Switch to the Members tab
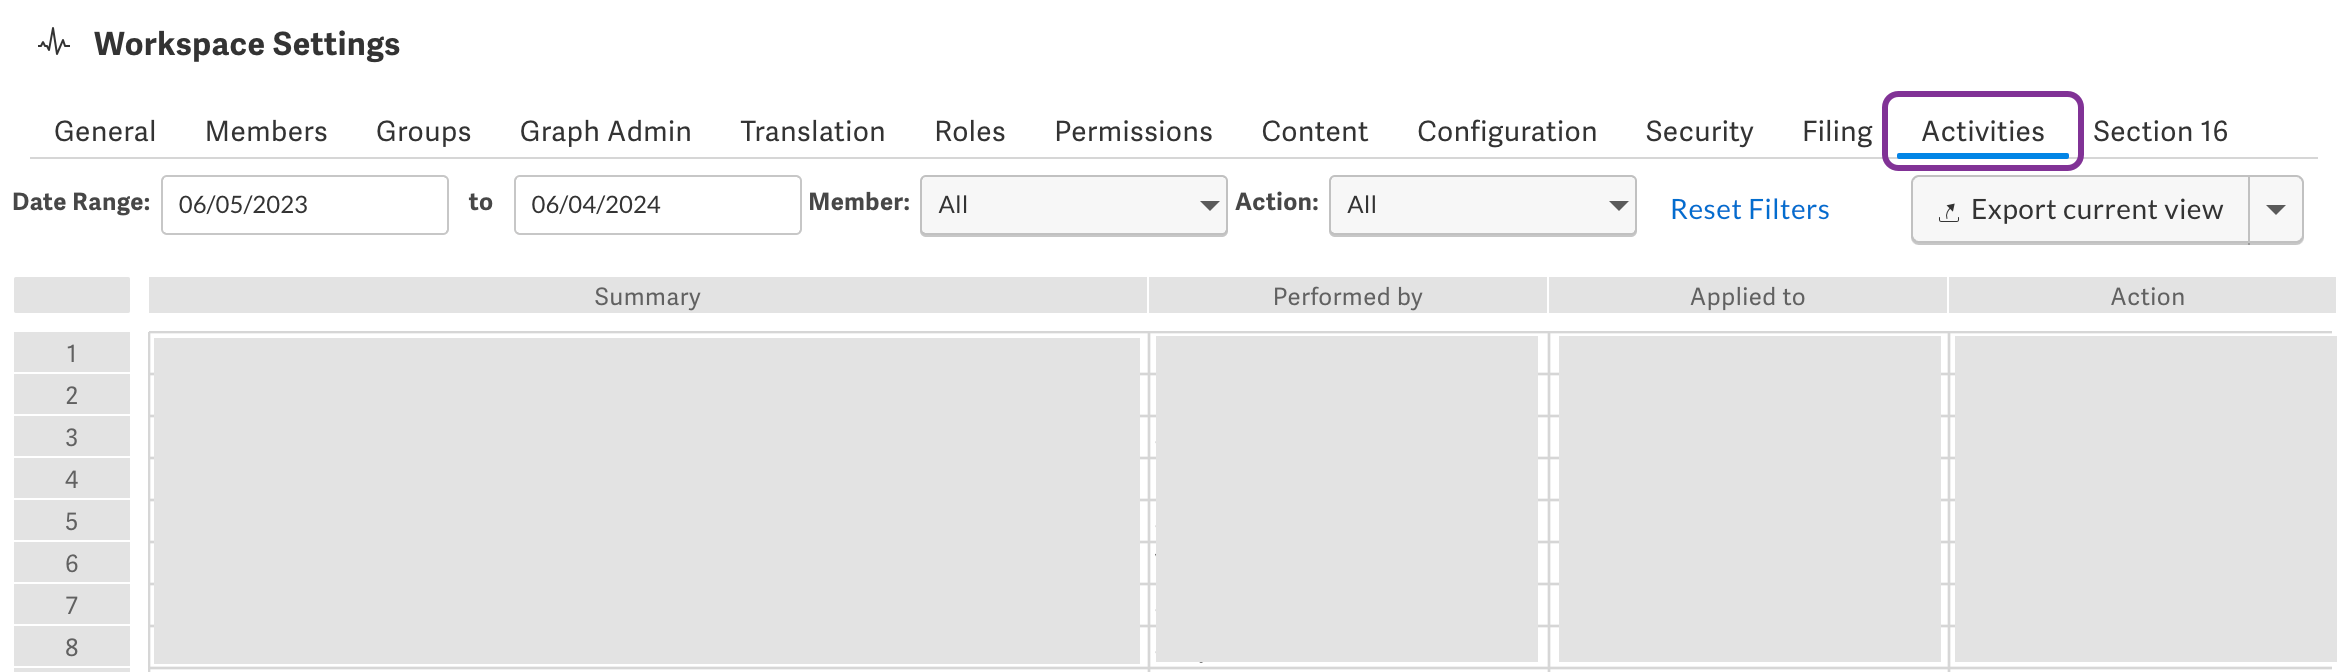 tap(265, 131)
